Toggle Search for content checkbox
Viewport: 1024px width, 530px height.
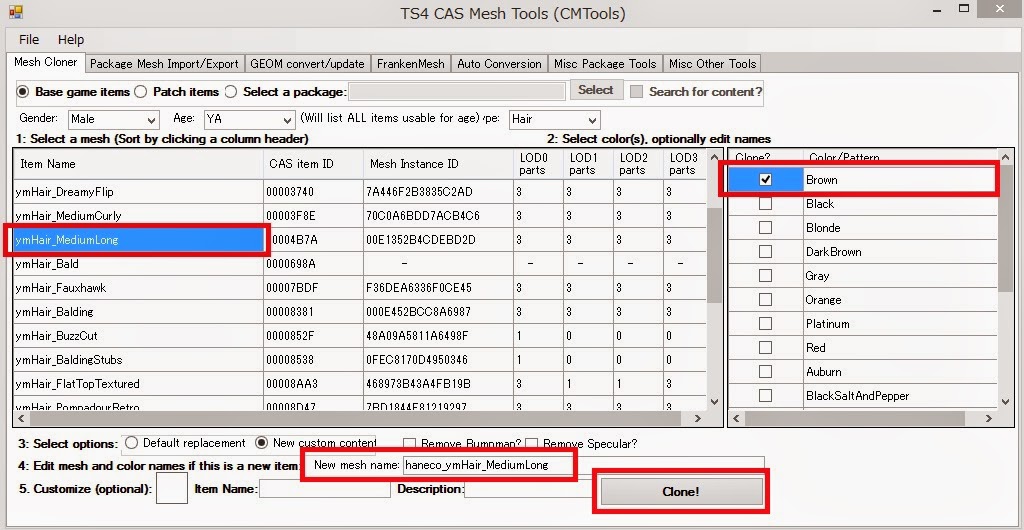(636, 92)
